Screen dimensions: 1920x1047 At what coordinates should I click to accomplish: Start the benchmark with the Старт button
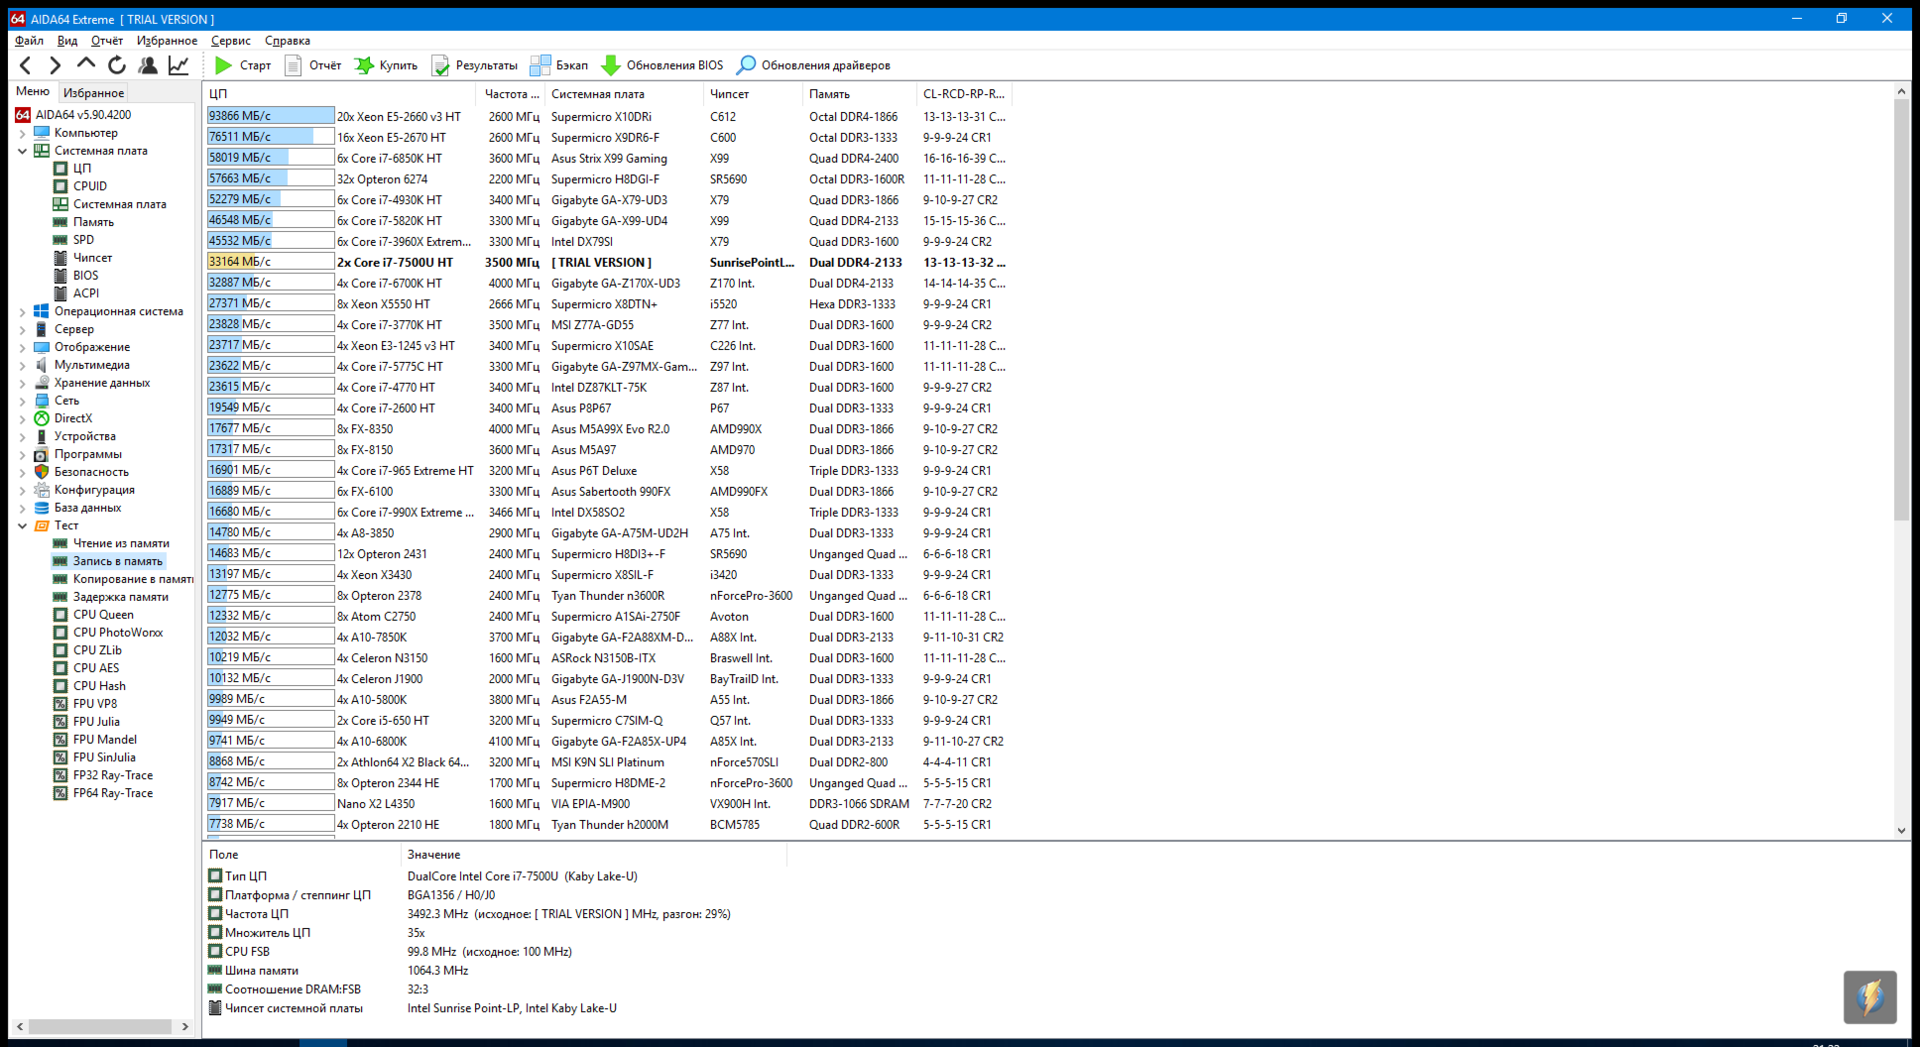tap(242, 66)
